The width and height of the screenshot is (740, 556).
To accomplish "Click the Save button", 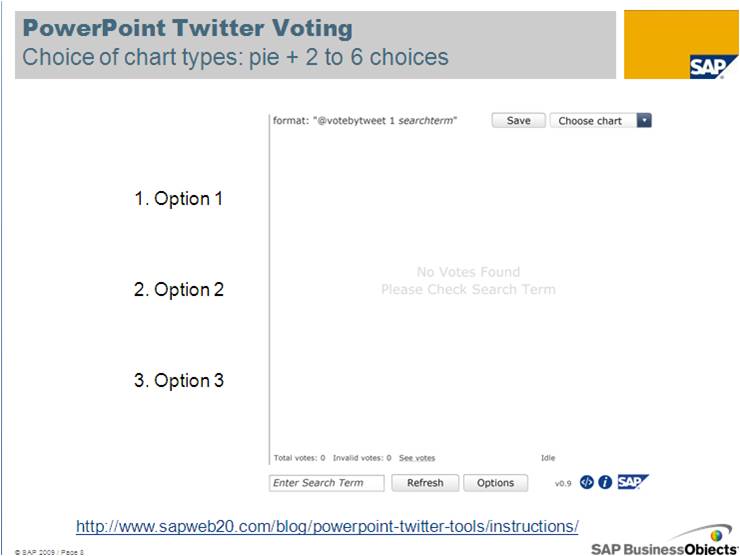I will pos(518,120).
